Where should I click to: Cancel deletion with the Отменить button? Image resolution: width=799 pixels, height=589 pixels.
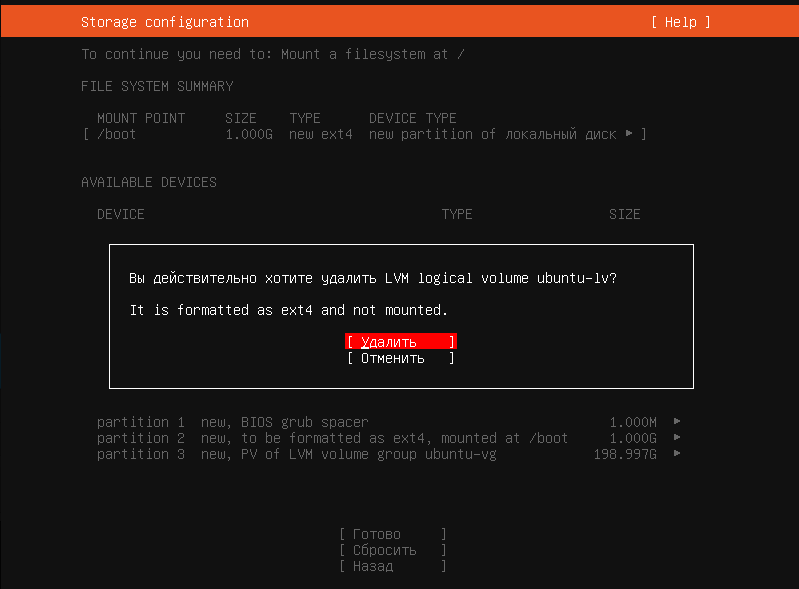401,358
